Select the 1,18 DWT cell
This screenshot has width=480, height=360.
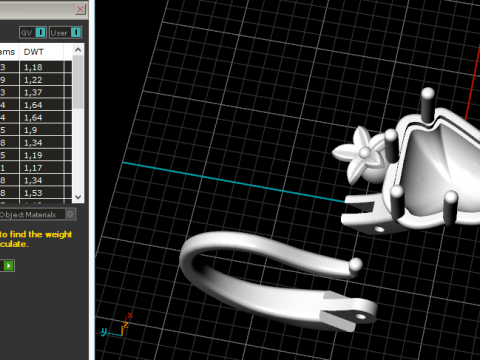[41, 67]
